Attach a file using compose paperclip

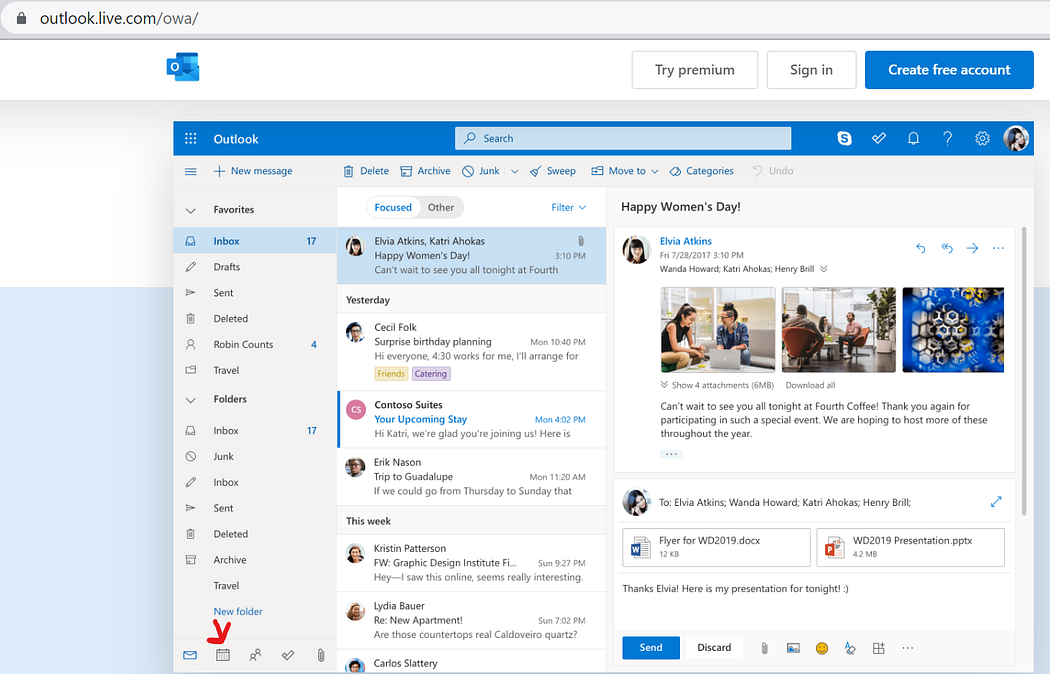[x=764, y=648]
